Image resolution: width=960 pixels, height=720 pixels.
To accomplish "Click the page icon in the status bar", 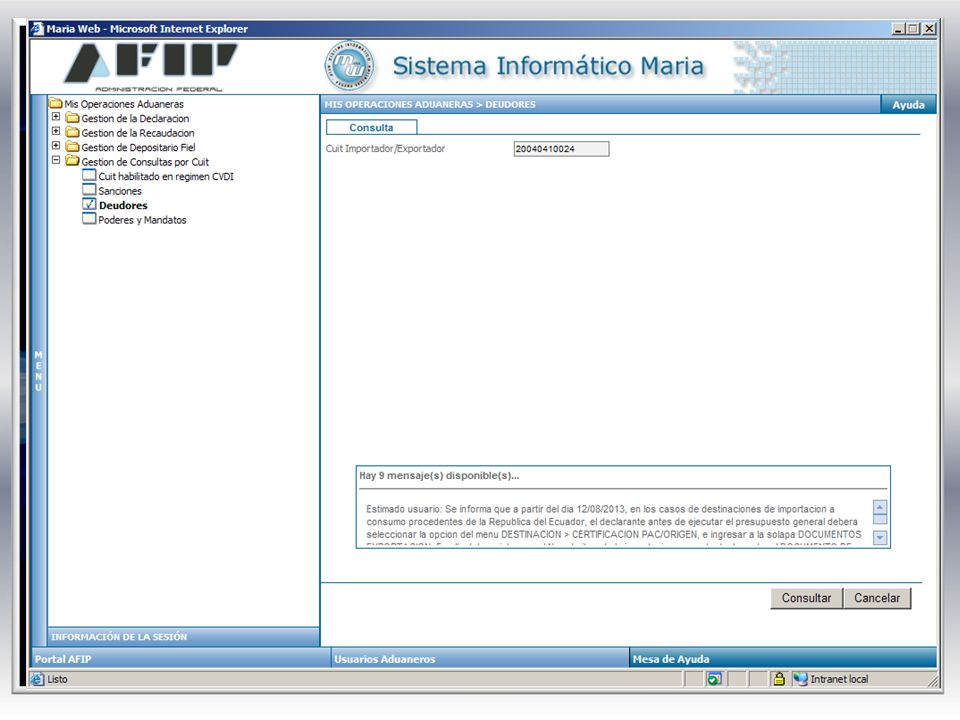I will [37, 679].
